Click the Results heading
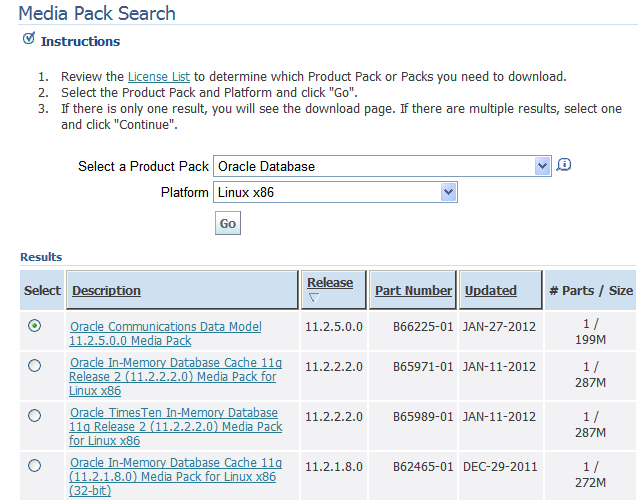This screenshot has height=501, width=639. point(41,257)
